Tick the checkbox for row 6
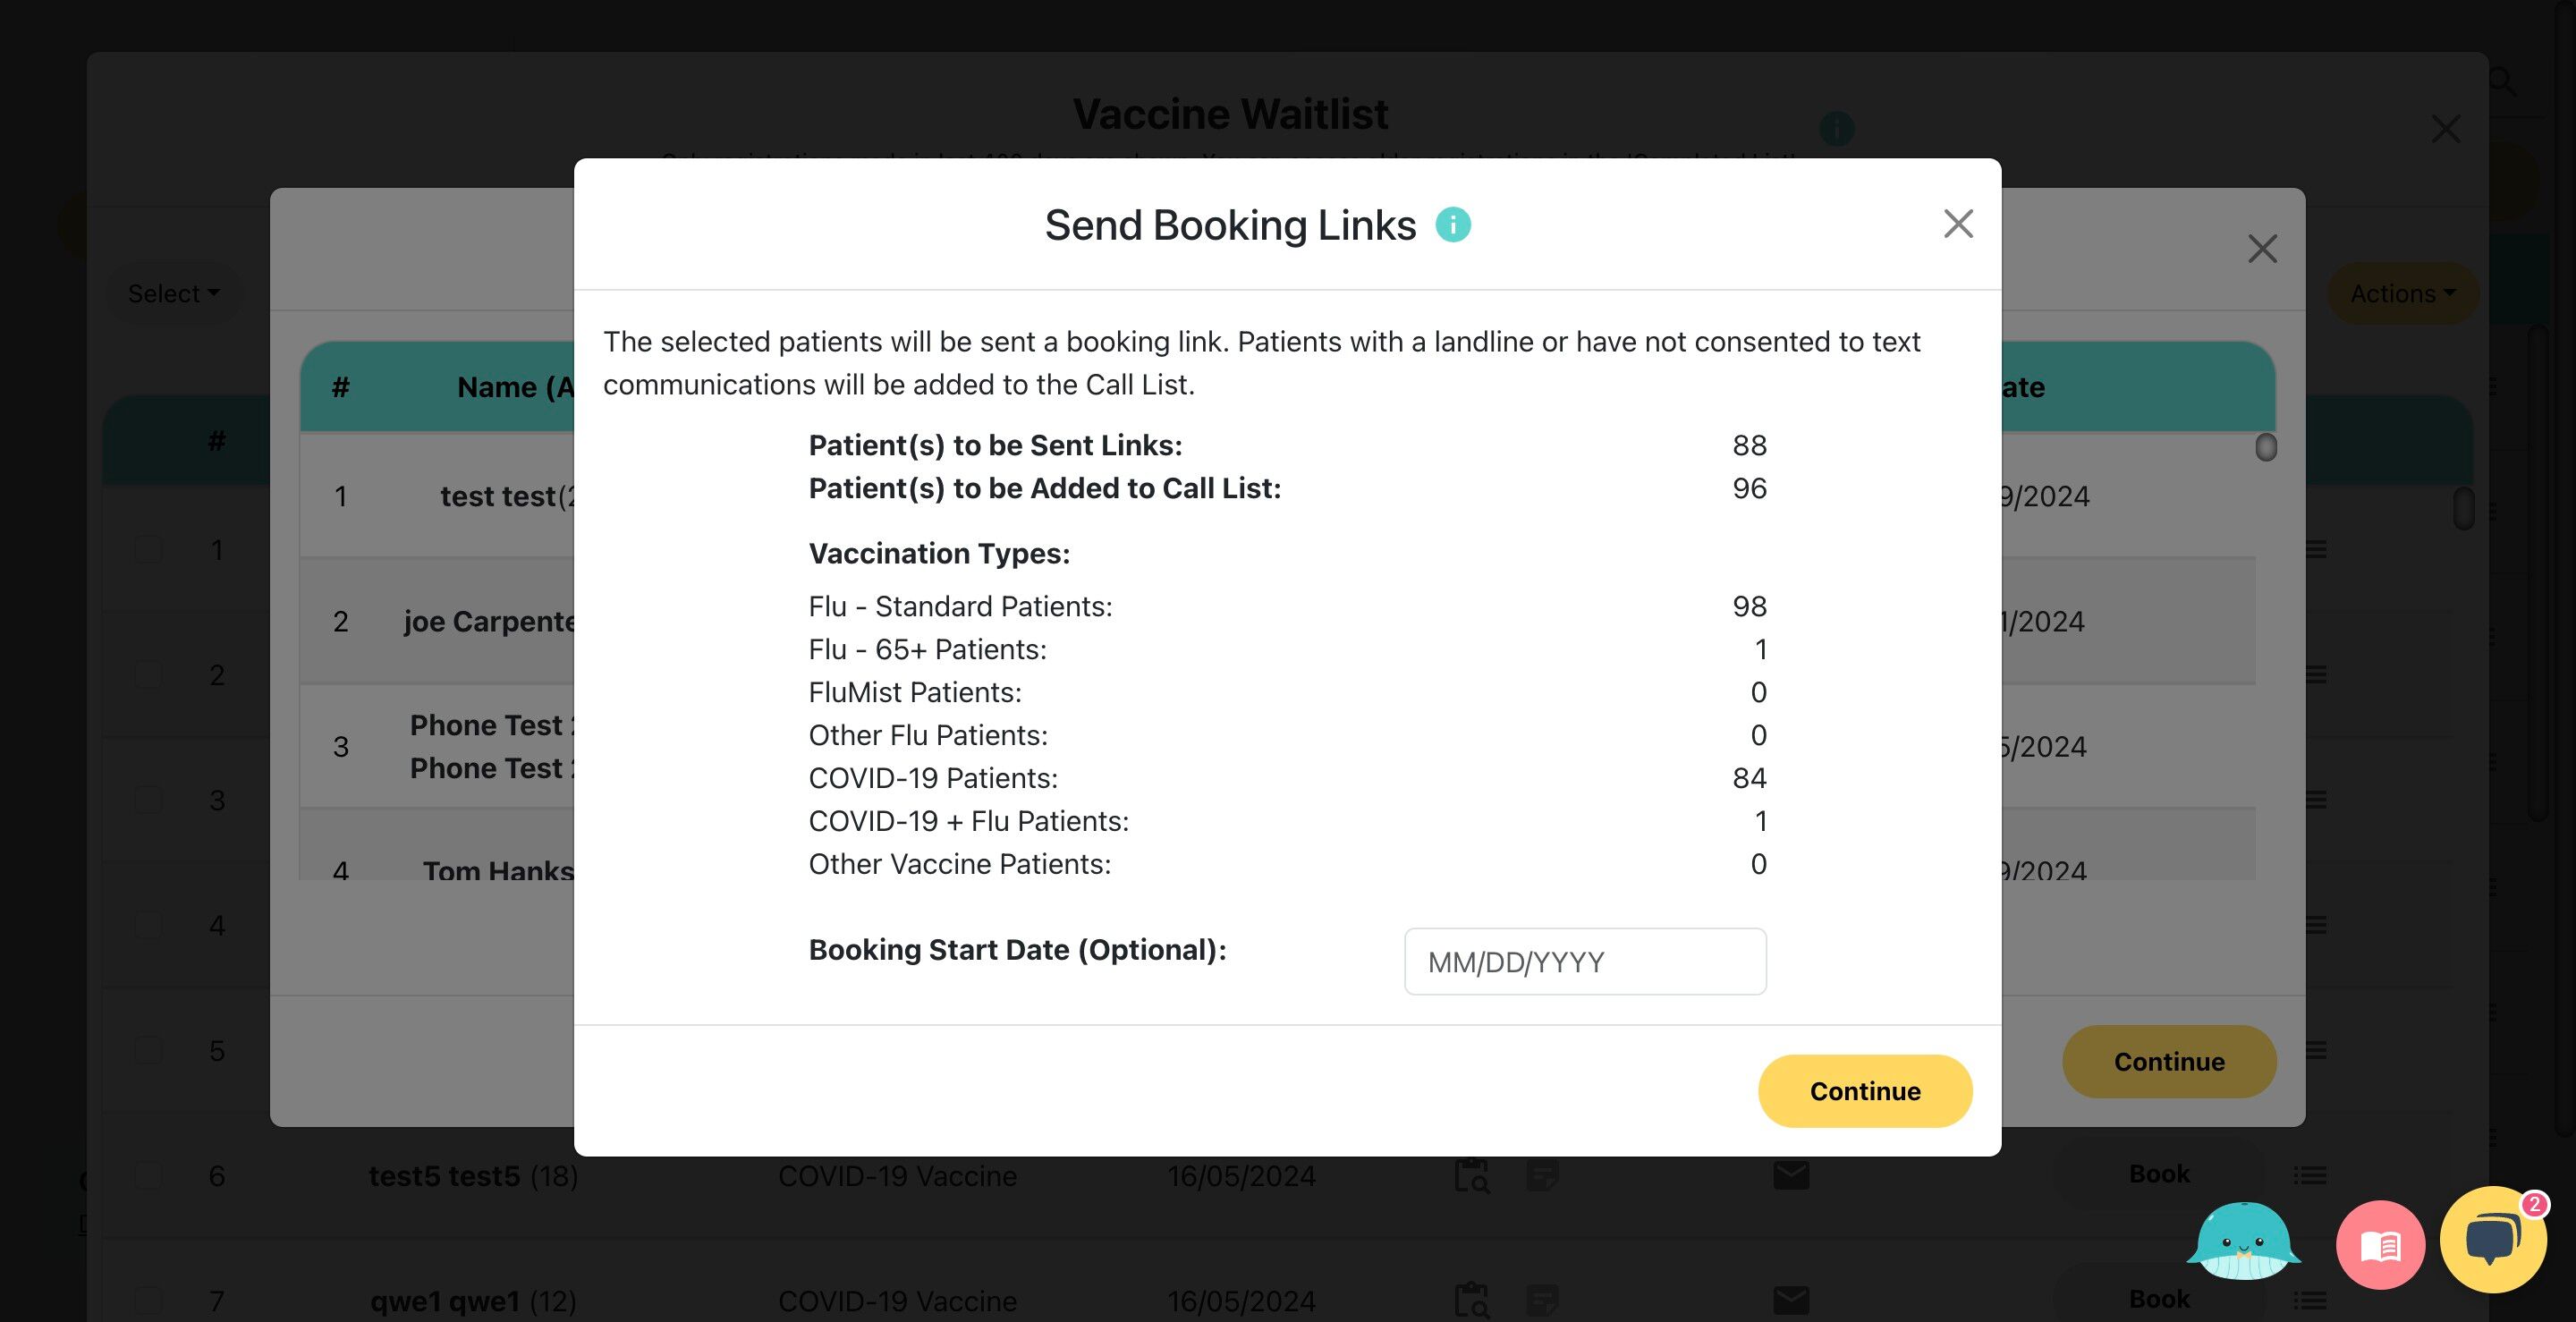This screenshot has width=2576, height=1322. click(x=148, y=1175)
